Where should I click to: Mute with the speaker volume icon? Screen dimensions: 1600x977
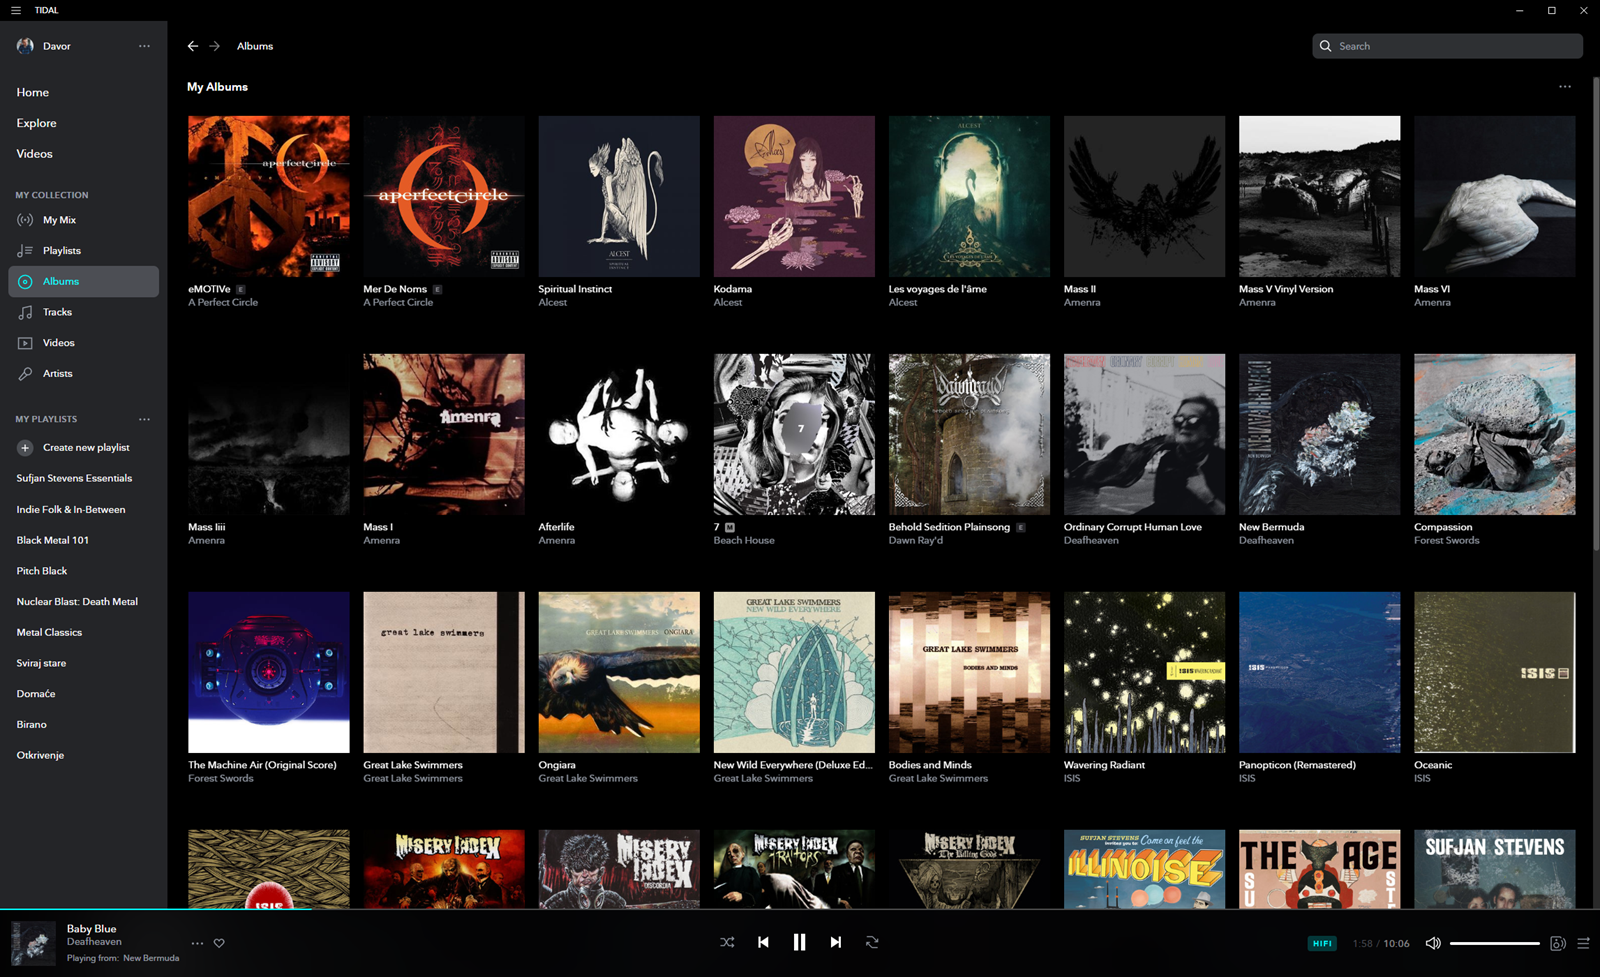pyautogui.click(x=1433, y=943)
